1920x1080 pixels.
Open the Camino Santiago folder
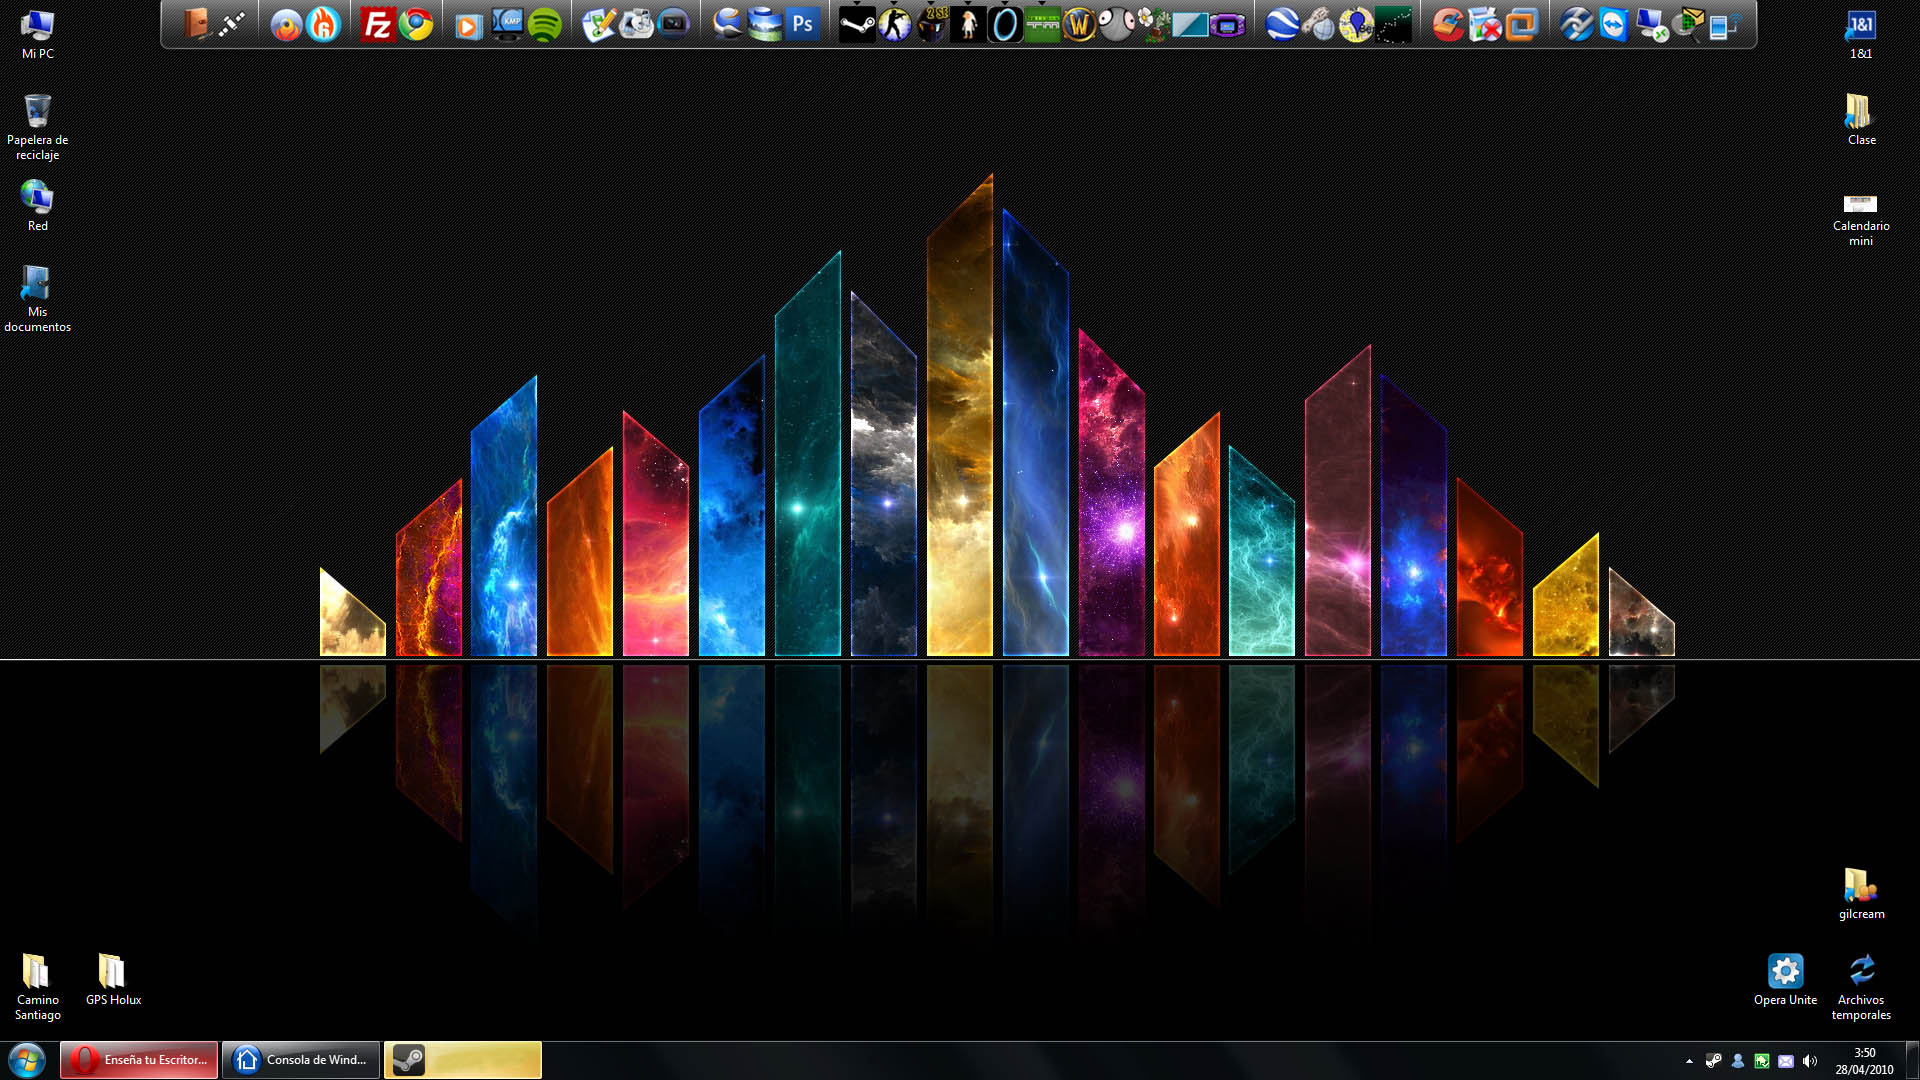tap(38, 987)
